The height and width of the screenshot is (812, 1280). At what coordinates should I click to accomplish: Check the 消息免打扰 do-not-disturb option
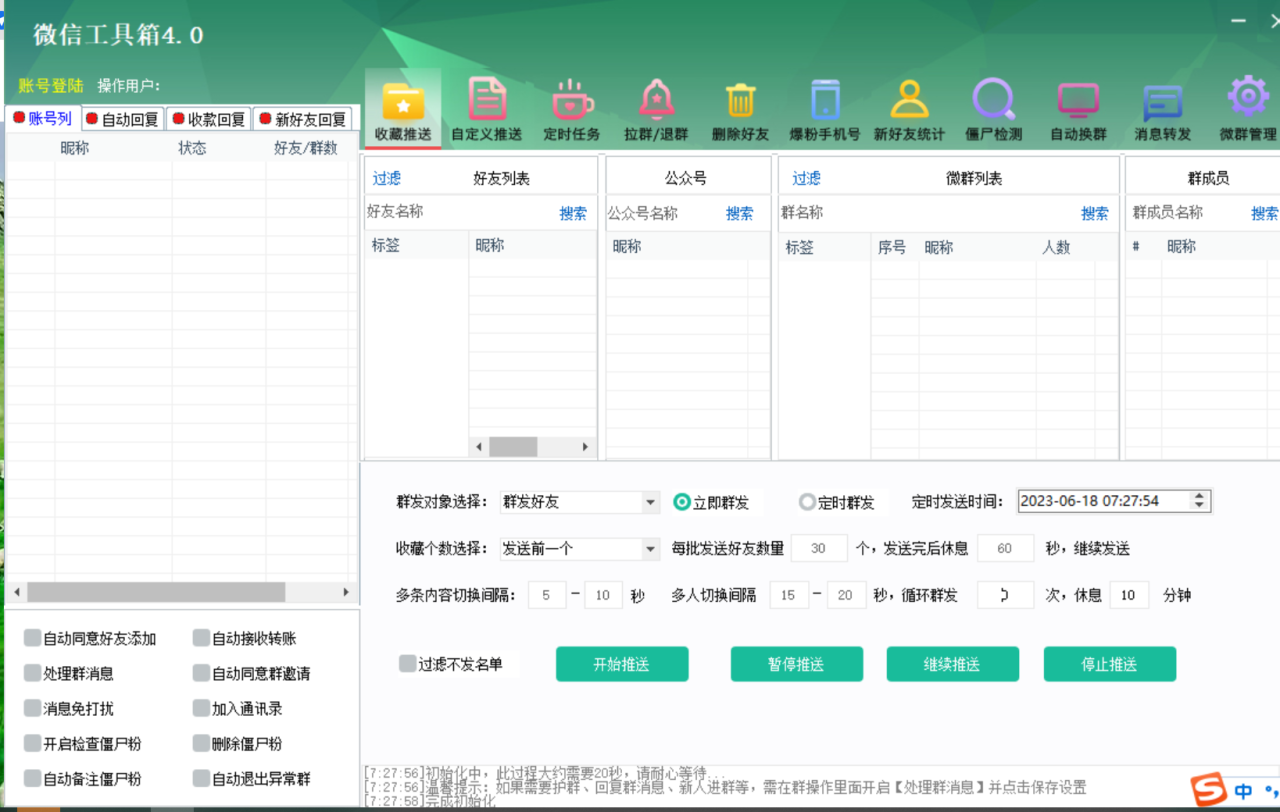(31, 708)
